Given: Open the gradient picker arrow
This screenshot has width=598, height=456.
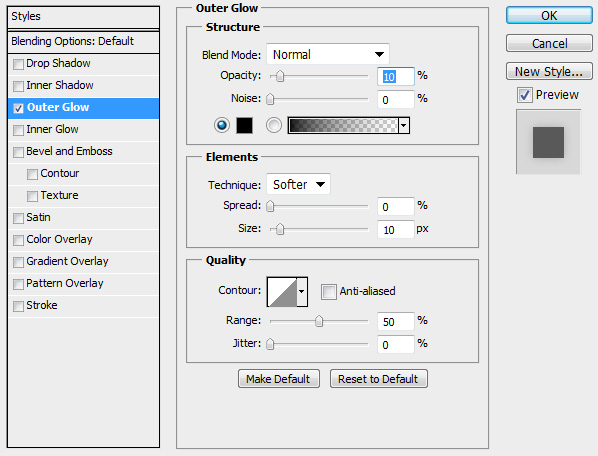Looking at the screenshot, I should point(404,125).
